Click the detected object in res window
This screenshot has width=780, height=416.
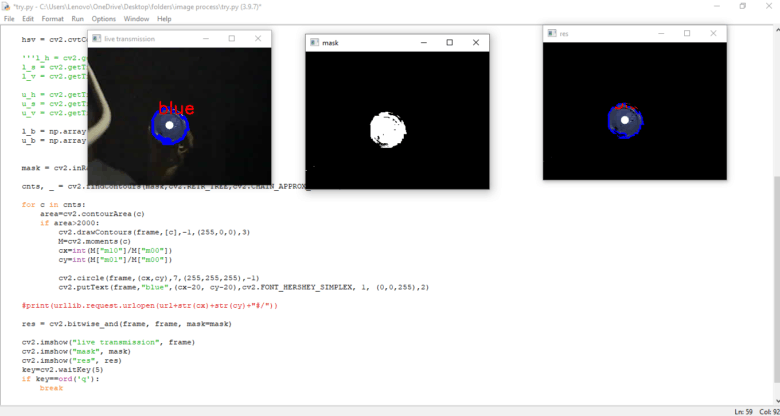coord(625,120)
